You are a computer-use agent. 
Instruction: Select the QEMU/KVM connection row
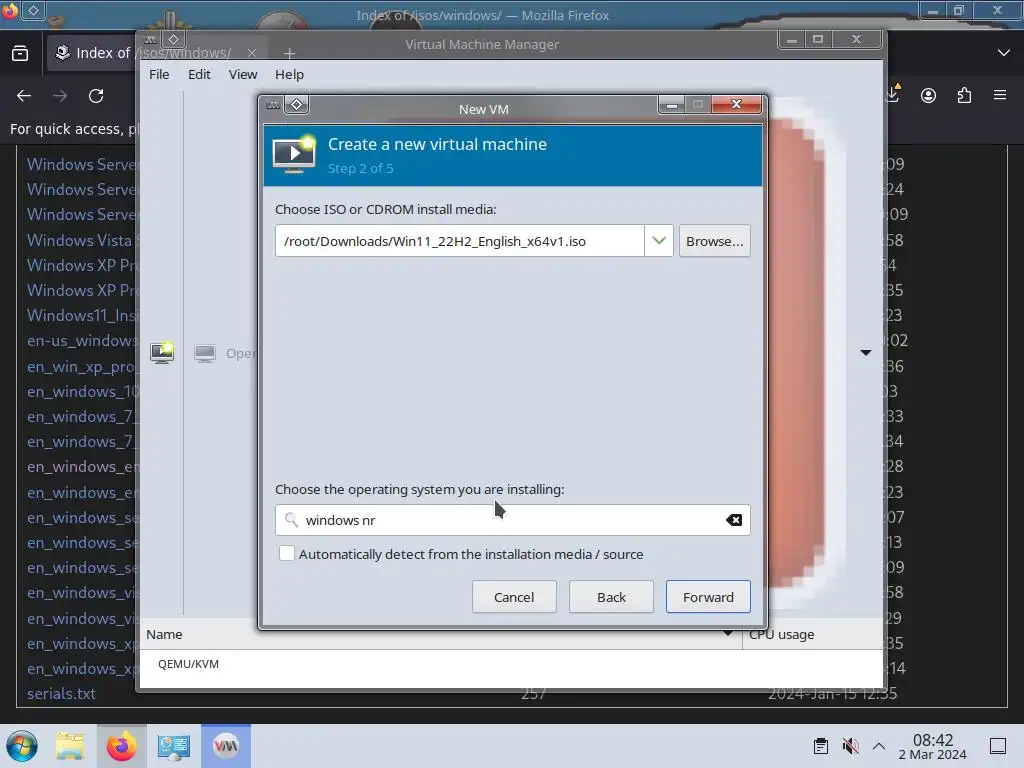click(x=511, y=664)
